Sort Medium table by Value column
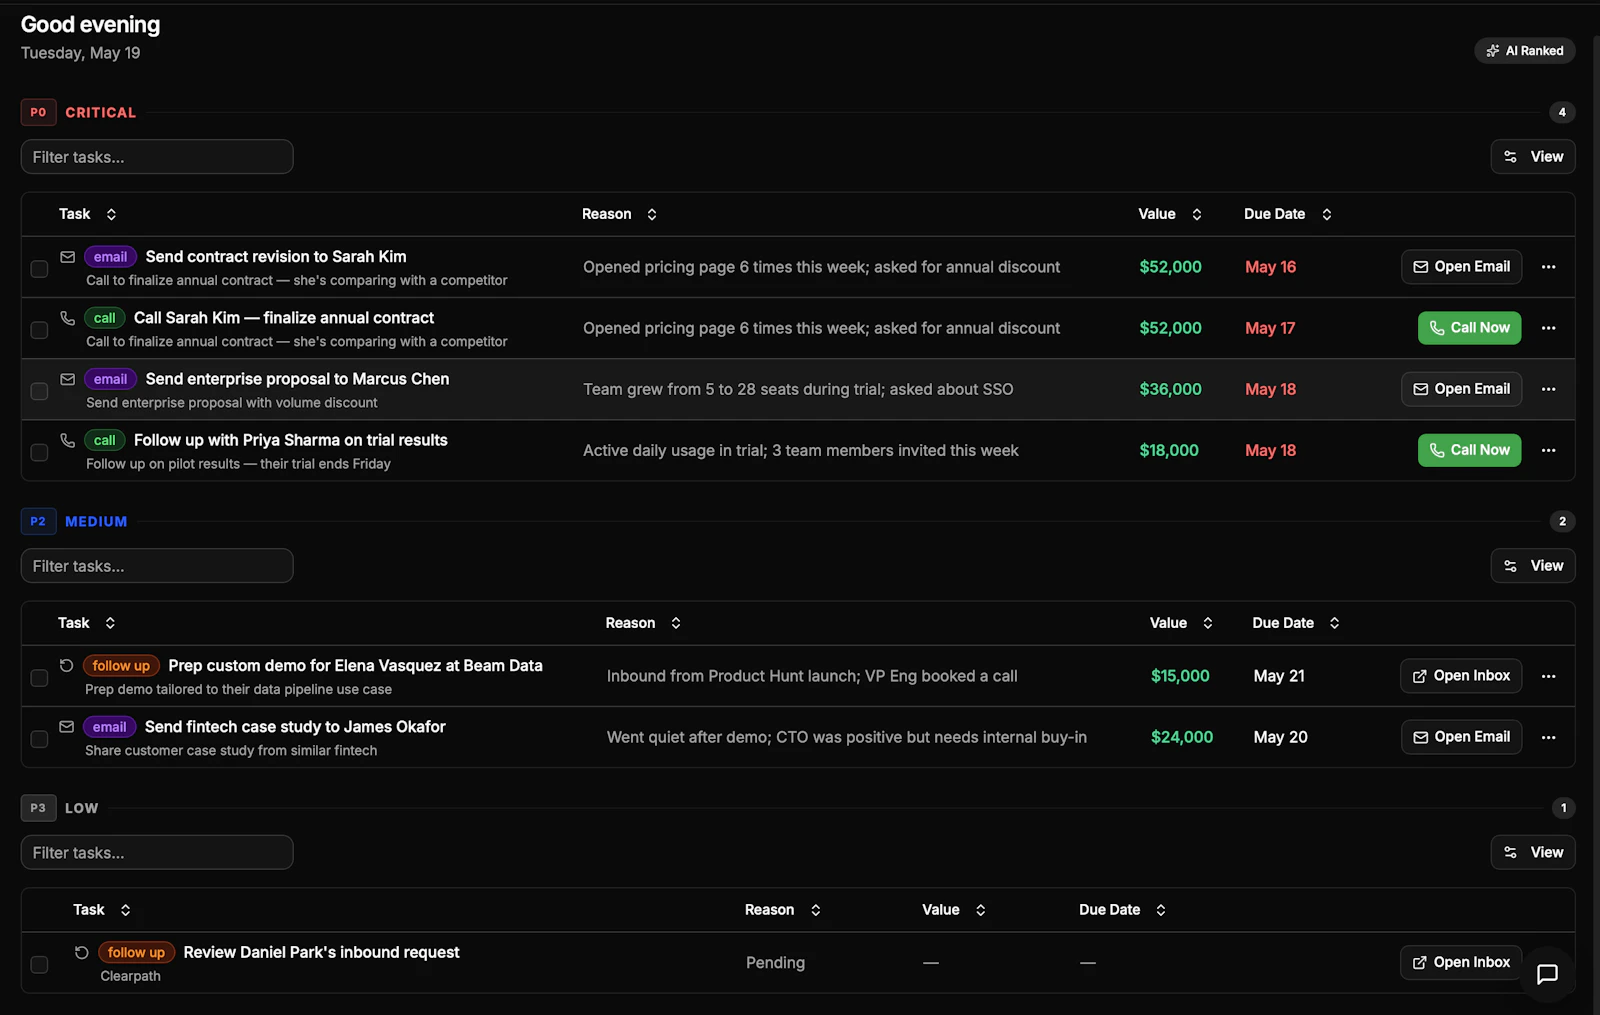 point(1181,623)
